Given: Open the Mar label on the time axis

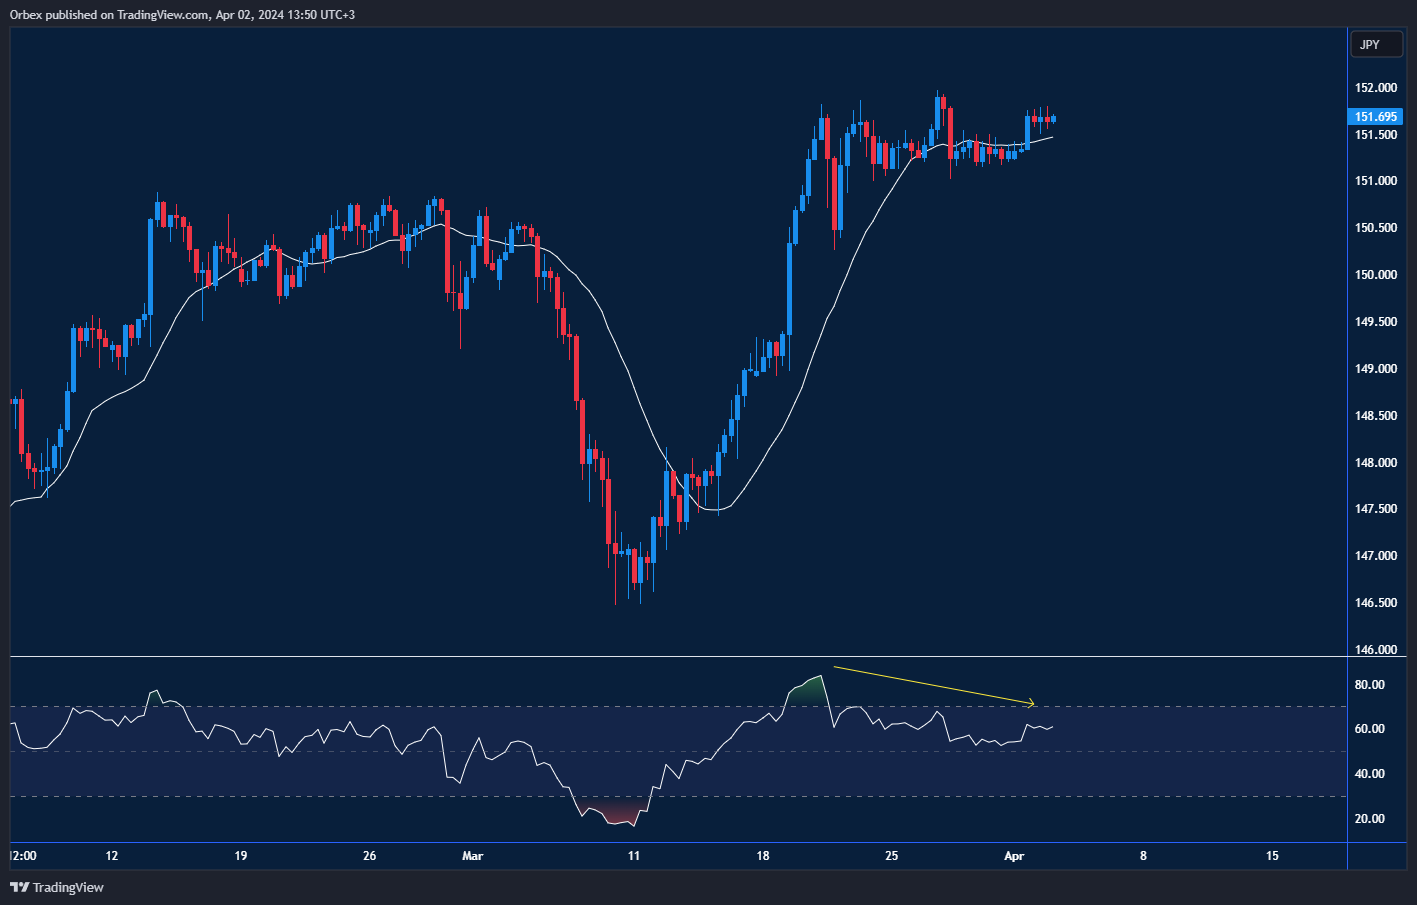Looking at the screenshot, I should (472, 856).
